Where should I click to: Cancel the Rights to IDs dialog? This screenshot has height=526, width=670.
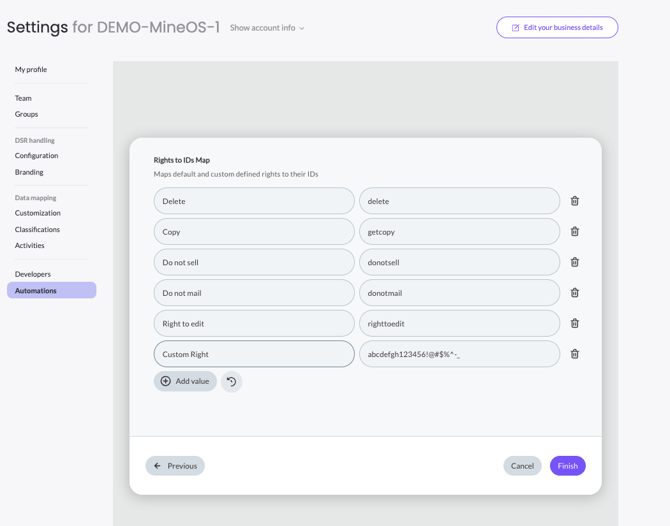tap(522, 466)
